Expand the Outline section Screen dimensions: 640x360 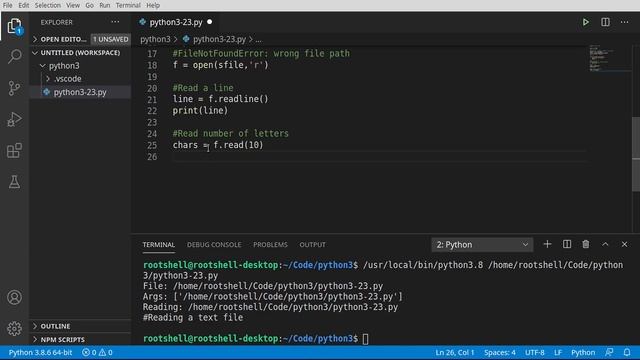(x=55, y=326)
